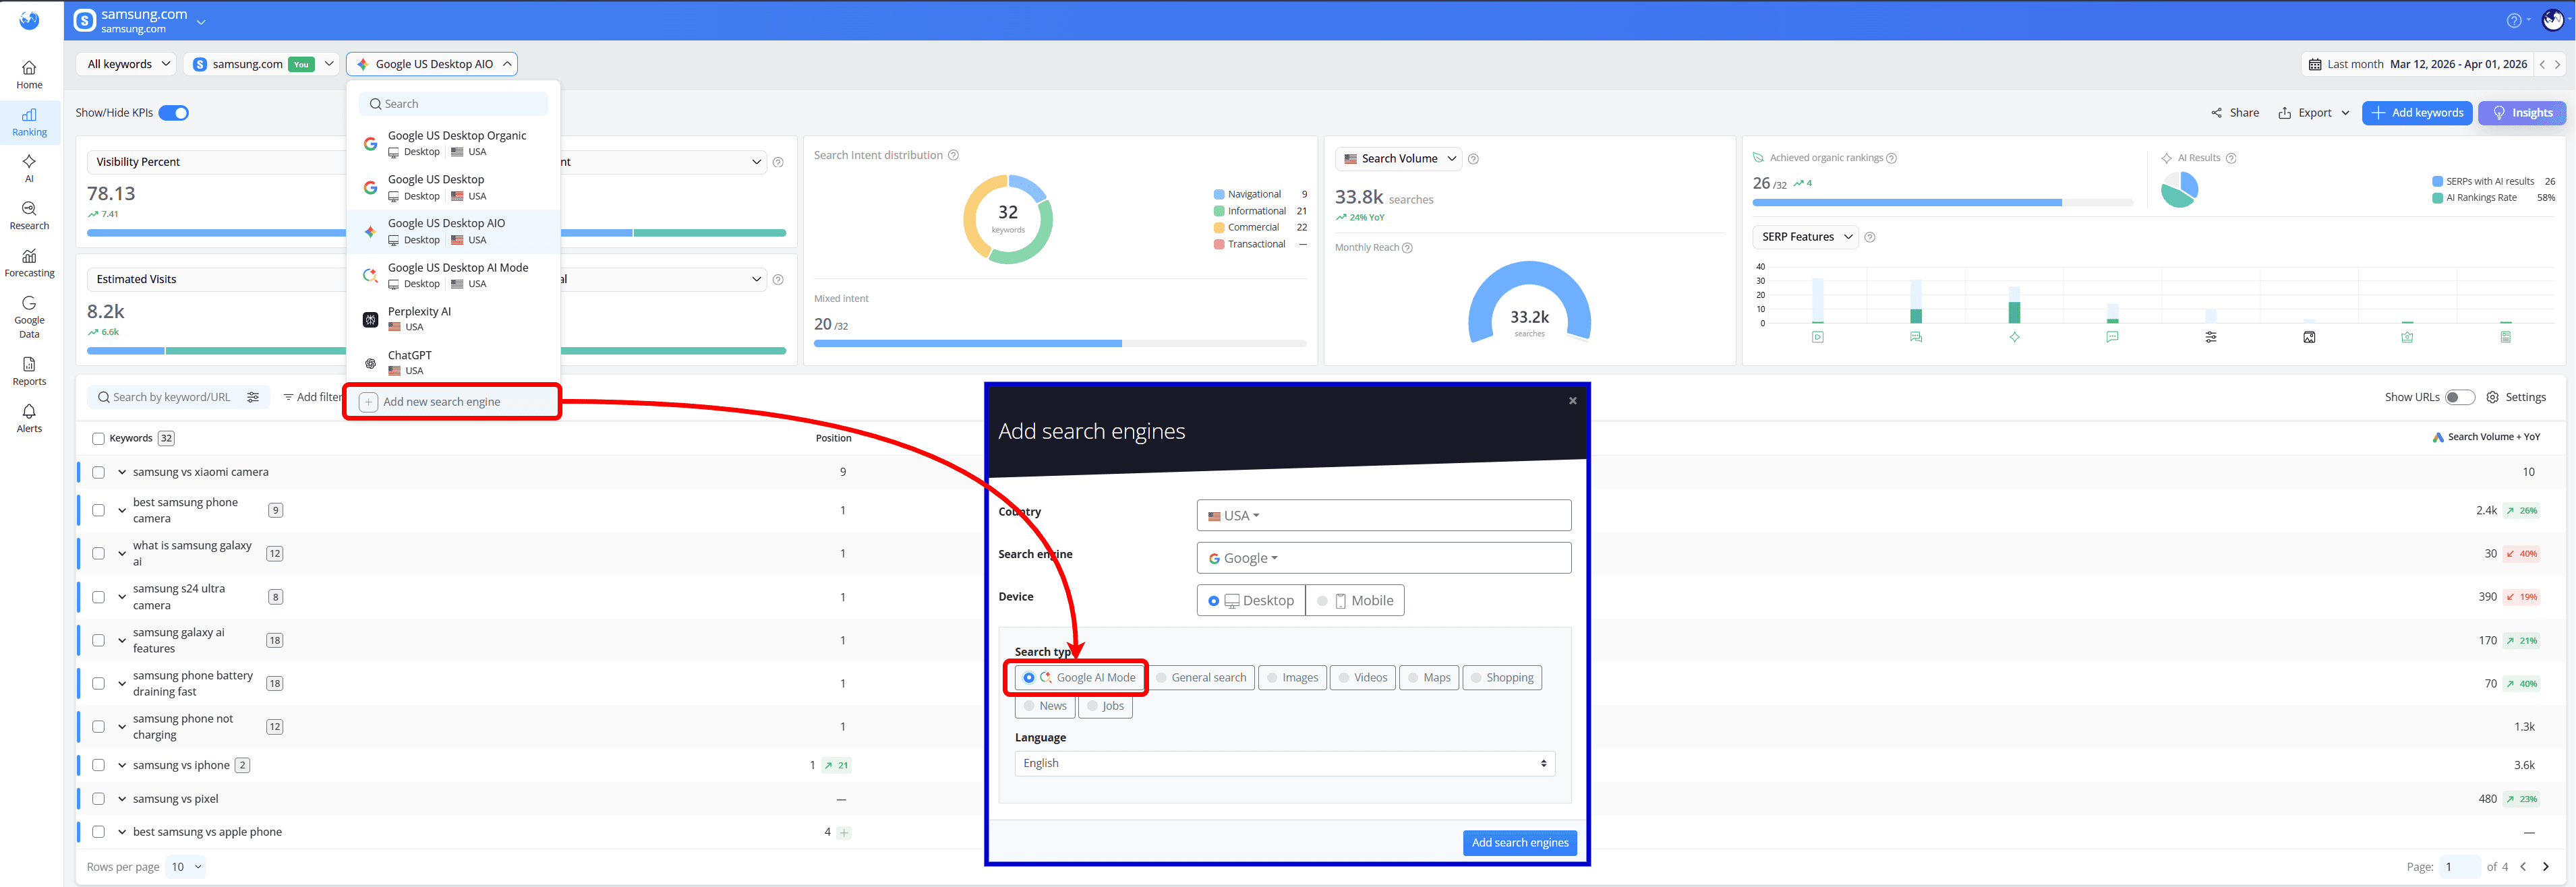2576x887 pixels.
Task: Choose Perplexity AI from the engine list
Action: (419, 318)
